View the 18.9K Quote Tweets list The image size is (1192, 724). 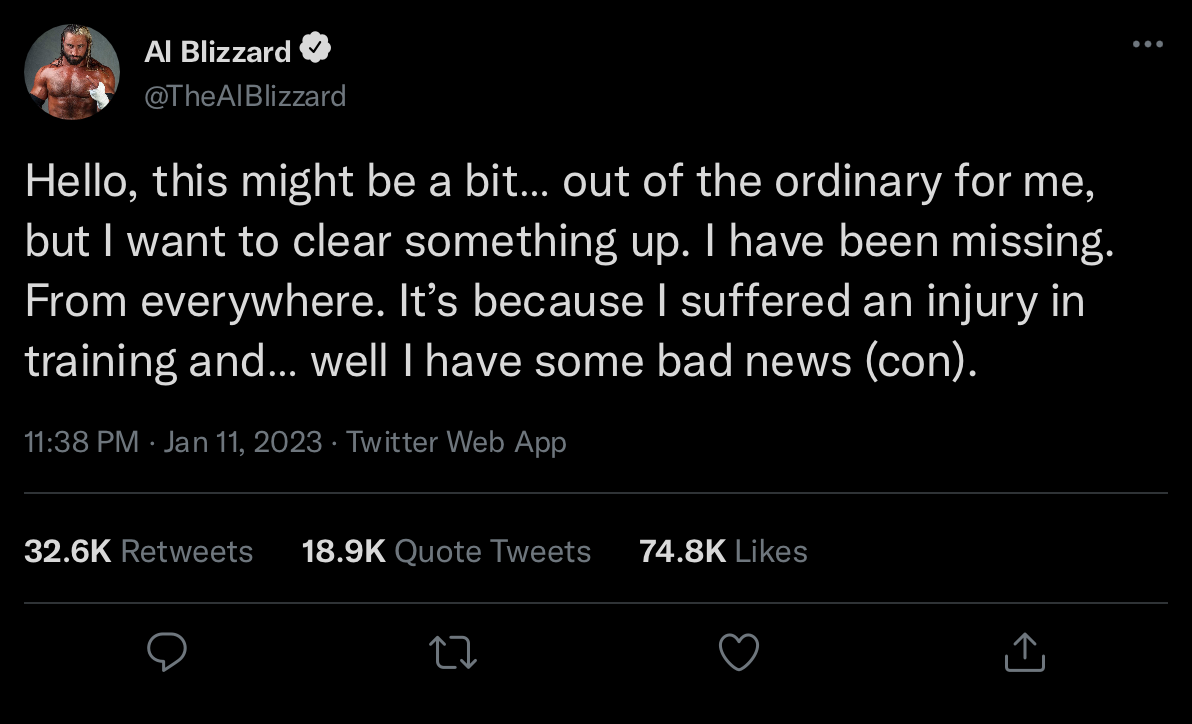pyautogui.click(x=446, y=551)
